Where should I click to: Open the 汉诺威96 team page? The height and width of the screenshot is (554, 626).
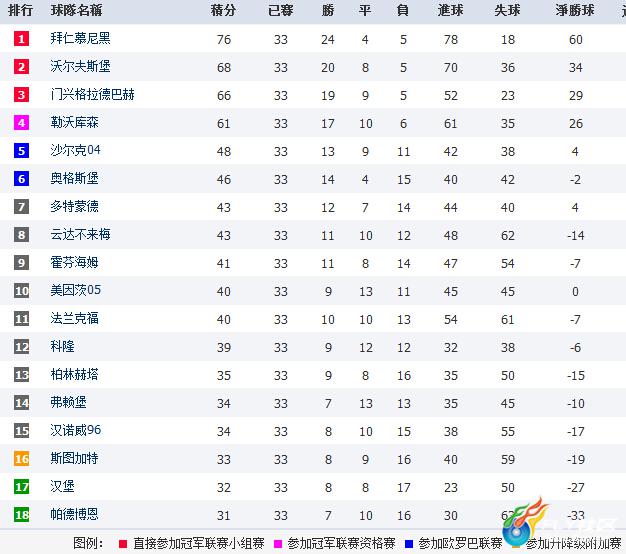(75, 430)
